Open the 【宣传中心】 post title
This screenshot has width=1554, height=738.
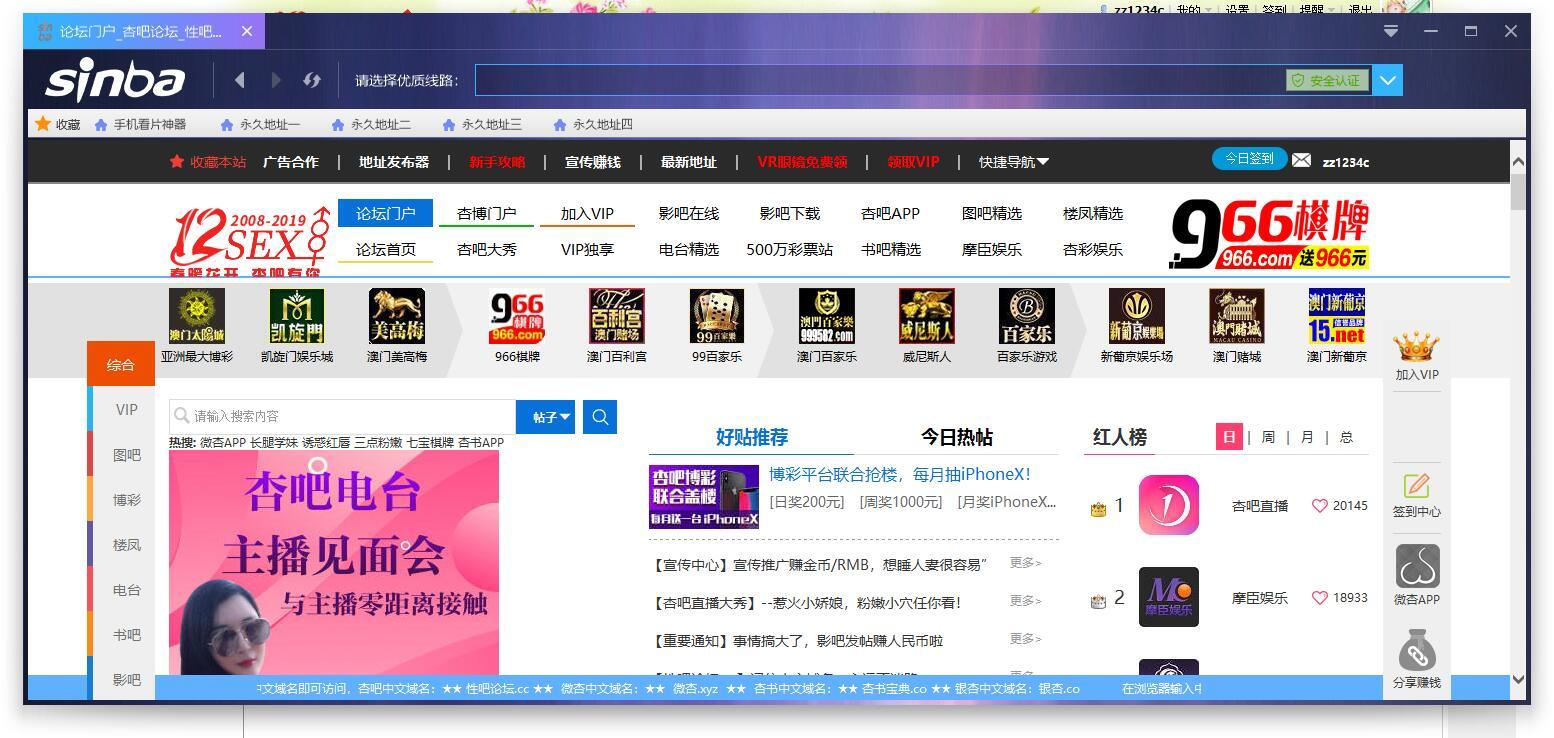coord(819,565)
